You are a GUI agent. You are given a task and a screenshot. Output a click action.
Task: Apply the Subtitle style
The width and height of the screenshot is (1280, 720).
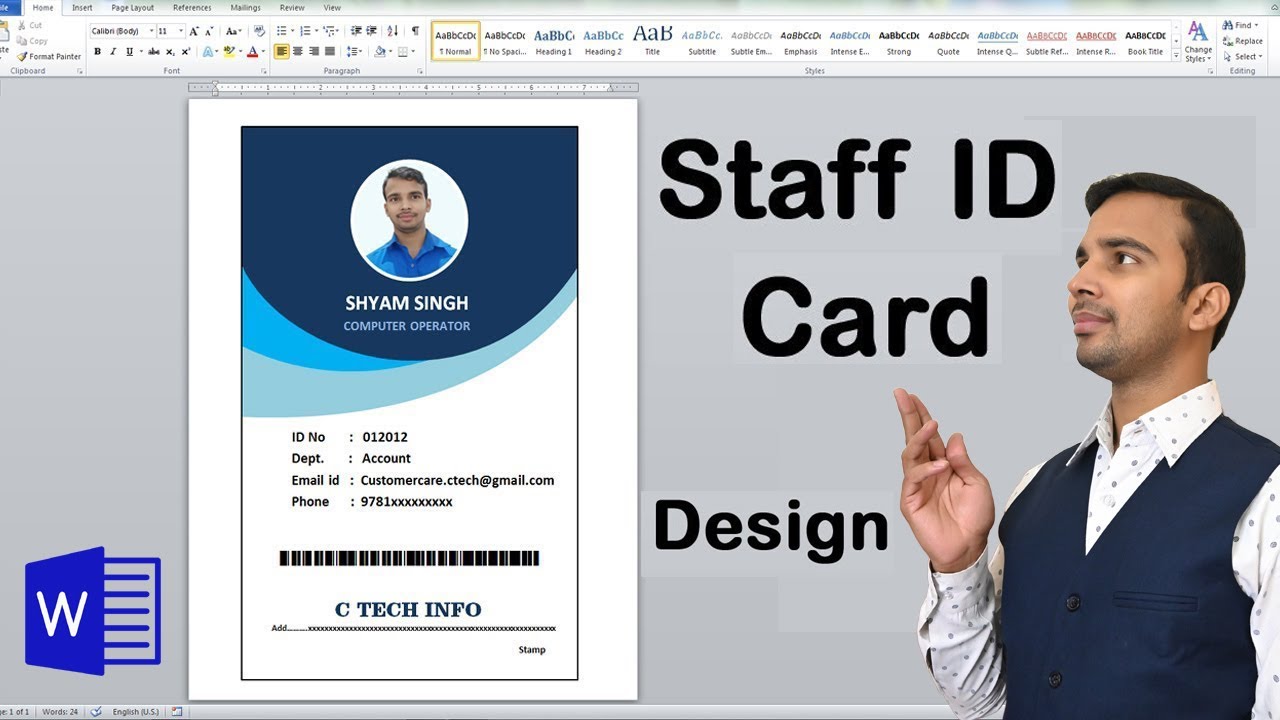[702, 41]
